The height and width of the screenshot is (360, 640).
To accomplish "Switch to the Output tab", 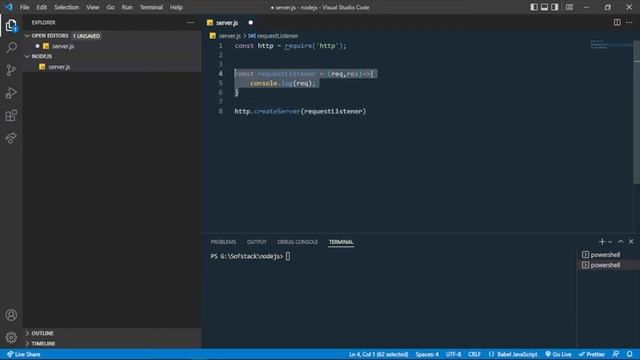I will click(x=256, y=242).
